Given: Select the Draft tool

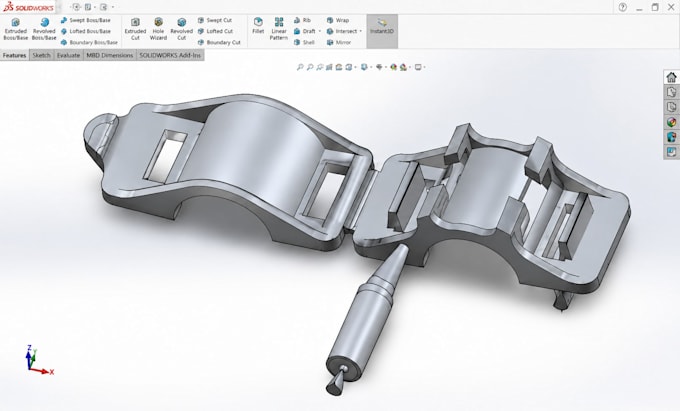Looking at the screenshot, I should pos(305,31).
